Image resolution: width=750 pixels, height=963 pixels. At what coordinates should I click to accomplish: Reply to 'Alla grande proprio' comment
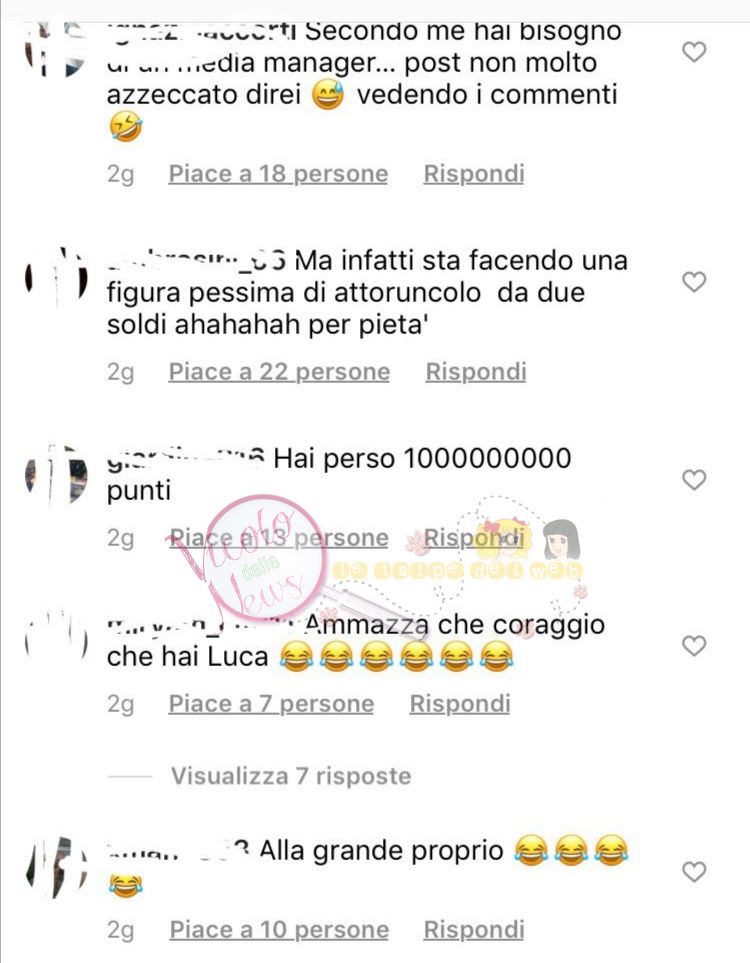[474, 930]
